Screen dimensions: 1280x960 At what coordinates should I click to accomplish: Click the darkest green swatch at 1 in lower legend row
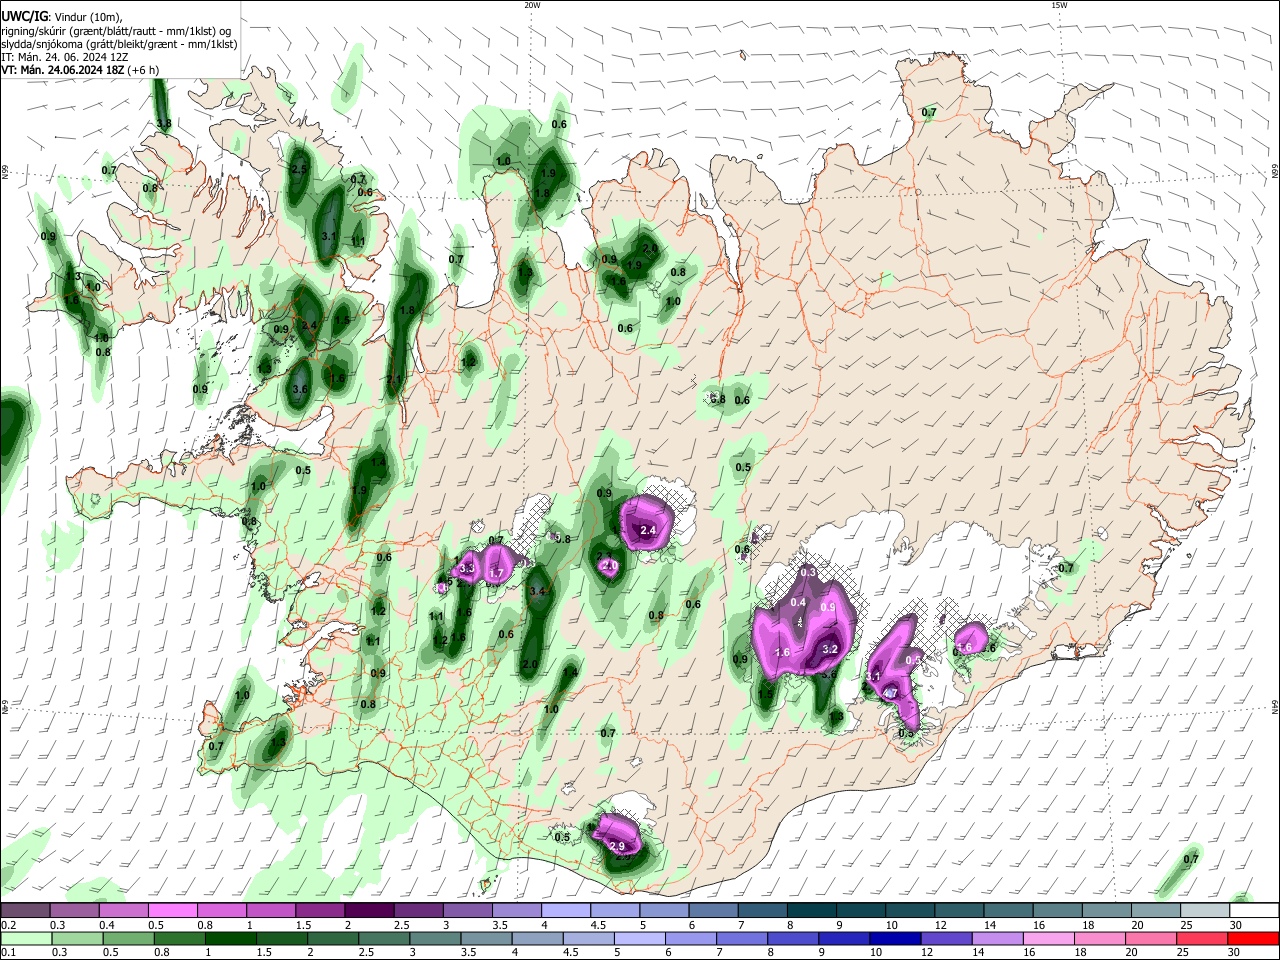(x=230, y=939)
